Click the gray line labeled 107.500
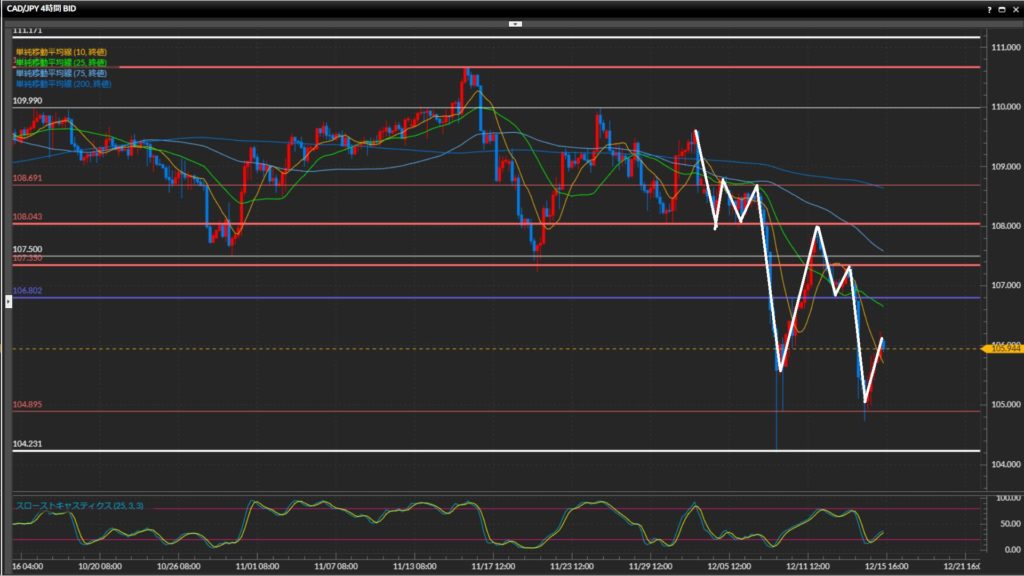The width and height of the screenshot is (1024, 576). pos(400,256)
